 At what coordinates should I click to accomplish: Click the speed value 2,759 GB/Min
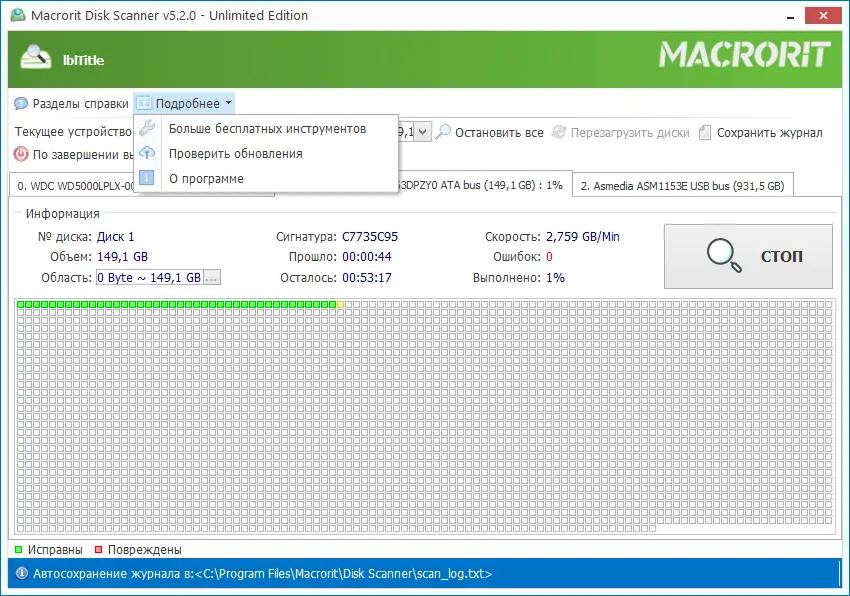click(583, 237)
